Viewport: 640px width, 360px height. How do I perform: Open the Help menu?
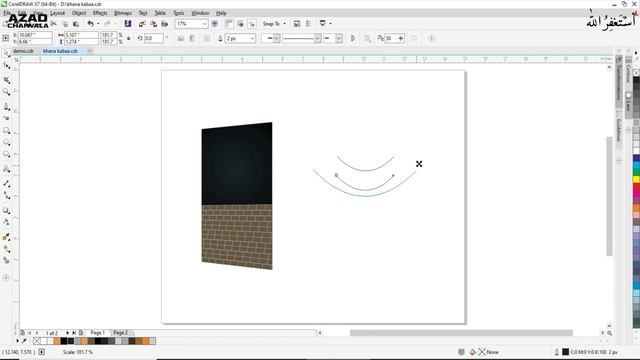tap(221, 13)
